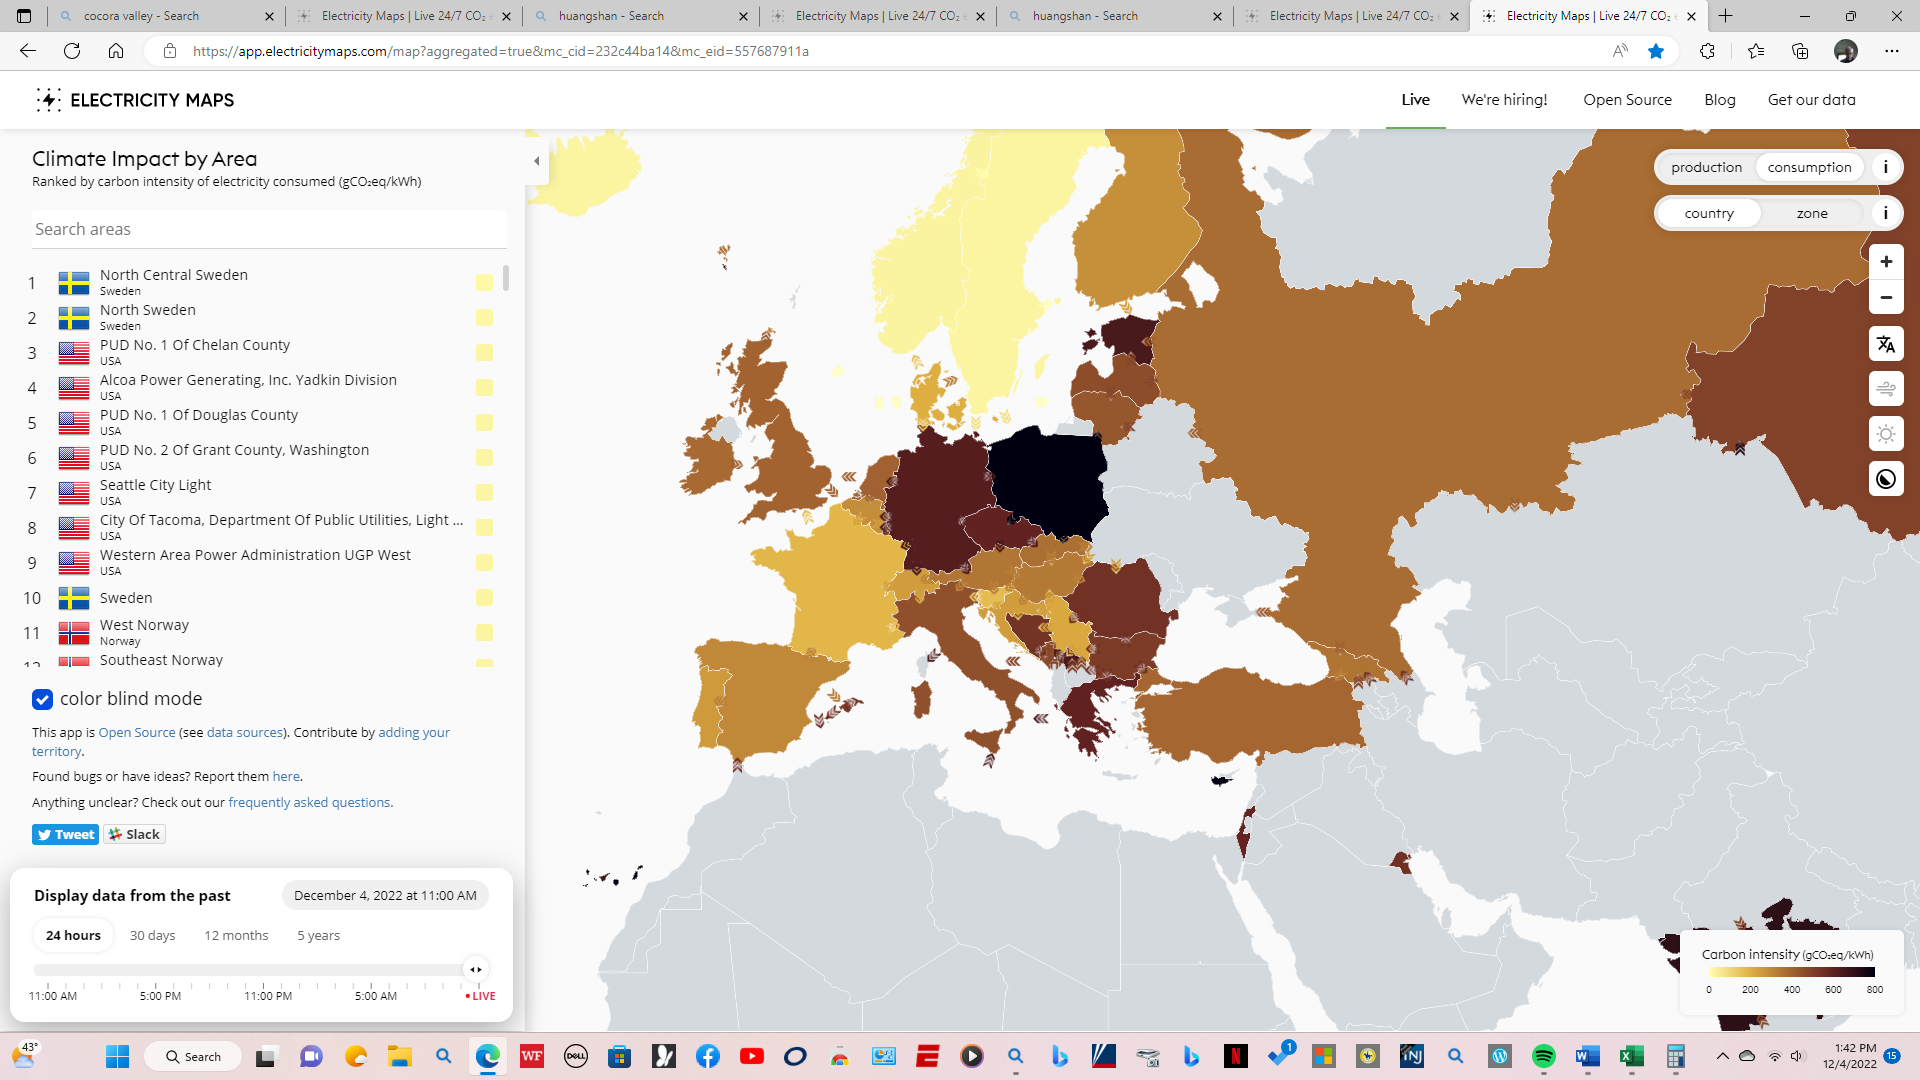
Task: Click the Tweet button
Action: coord(65,834)
